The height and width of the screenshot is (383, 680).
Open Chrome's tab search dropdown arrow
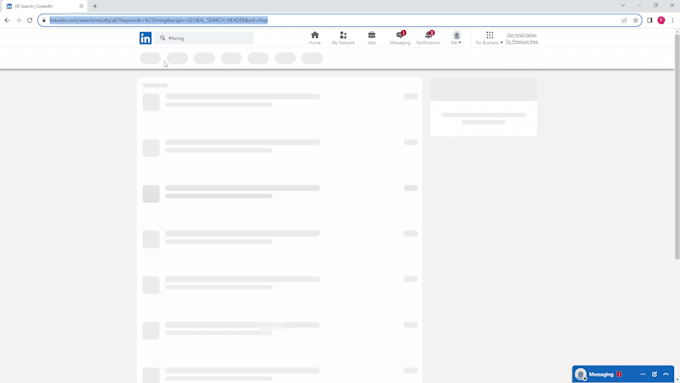[x=623, y=6]
